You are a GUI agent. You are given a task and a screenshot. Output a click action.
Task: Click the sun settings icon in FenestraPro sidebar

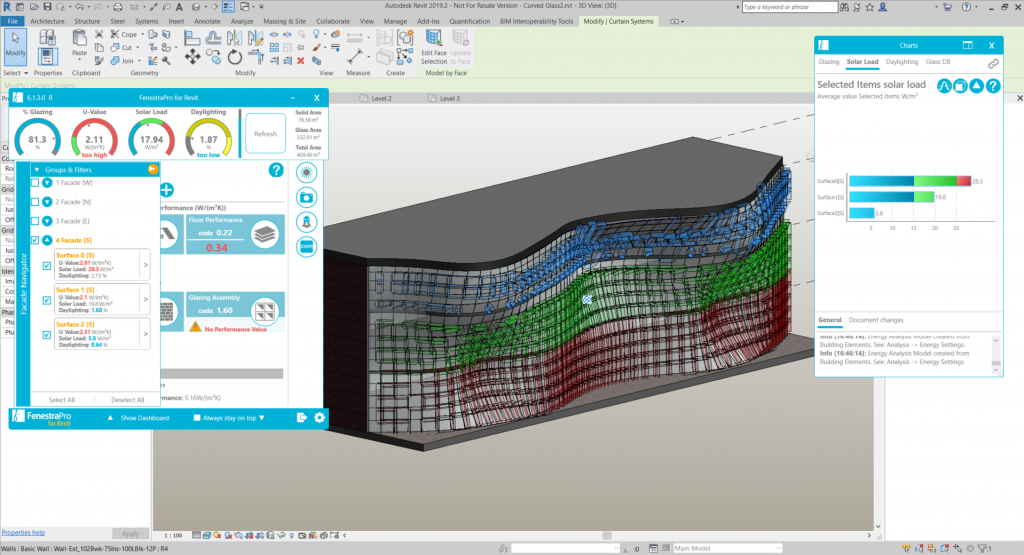click(x=306, y=172)
